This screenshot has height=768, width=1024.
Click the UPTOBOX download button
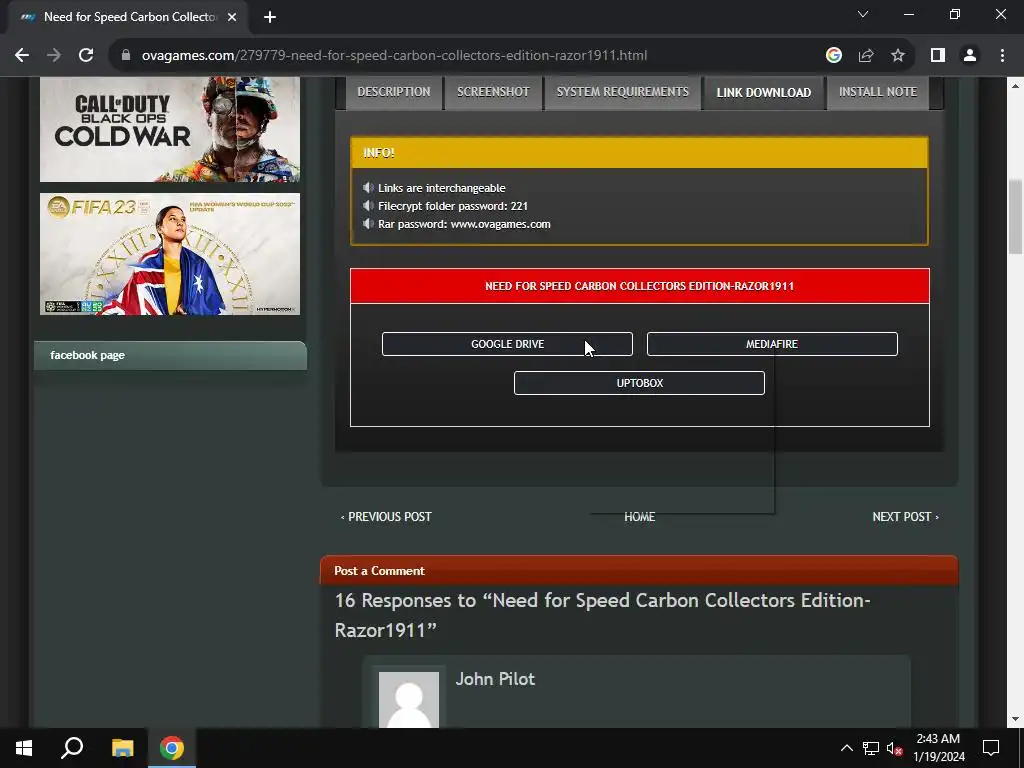coord(639,383)
